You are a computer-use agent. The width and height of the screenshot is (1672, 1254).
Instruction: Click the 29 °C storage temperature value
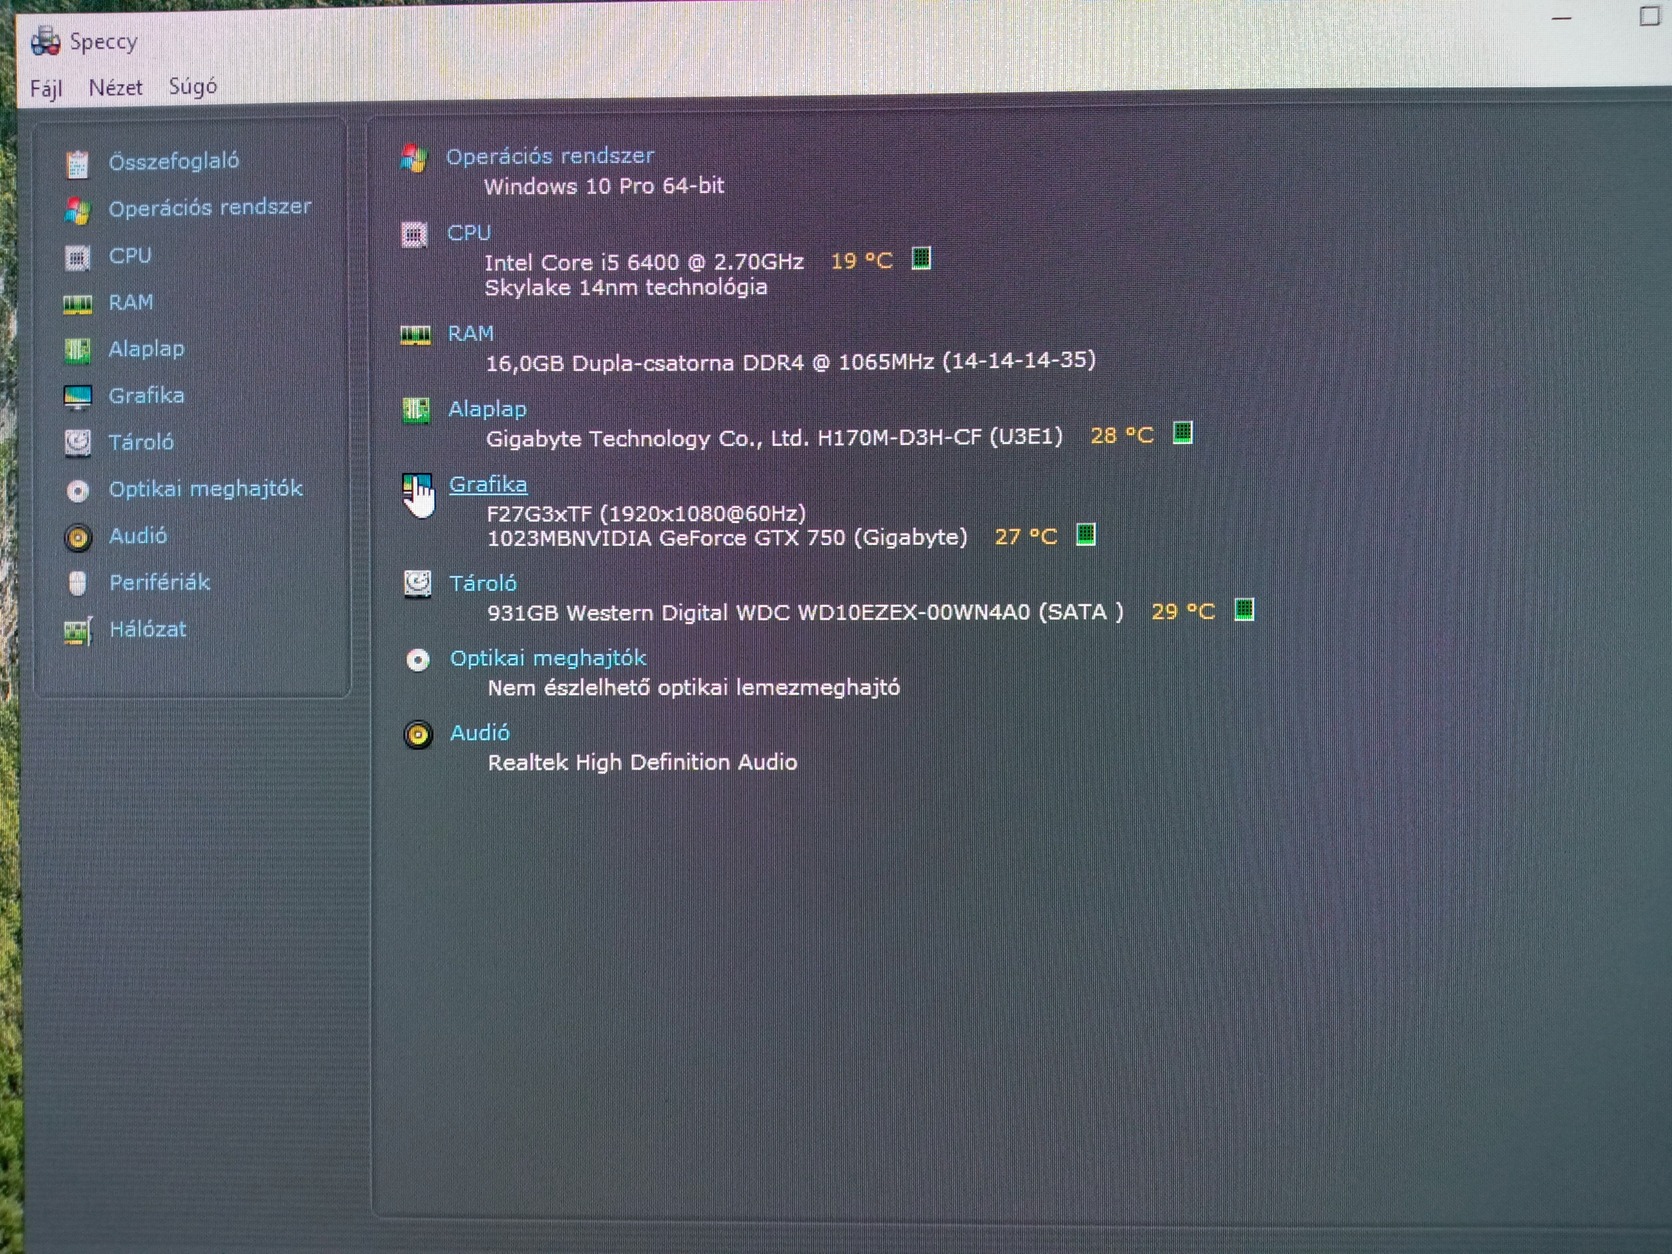pyautogui.click(x=1183, y=612)
